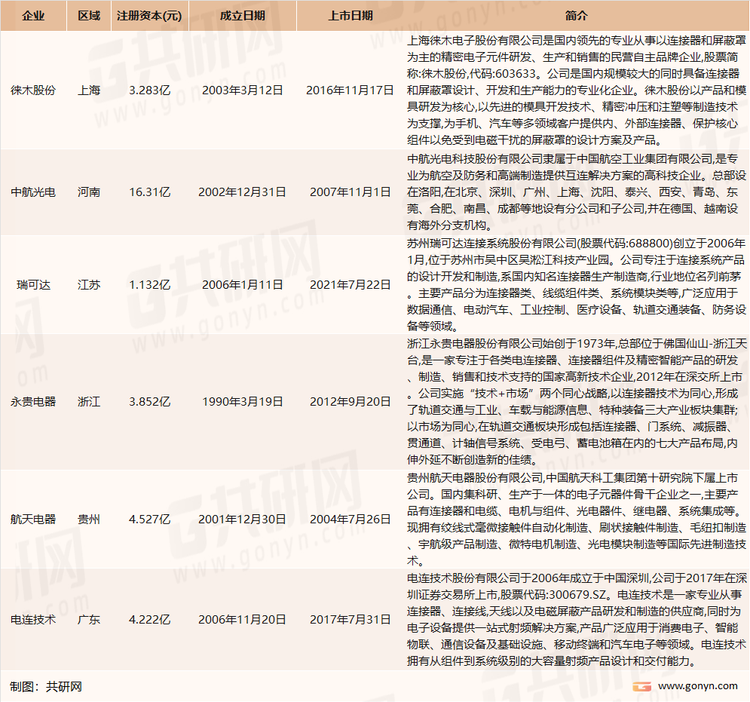Select company name 永贵电器
This screenshot has height=702, width=750.
point(33,402)
